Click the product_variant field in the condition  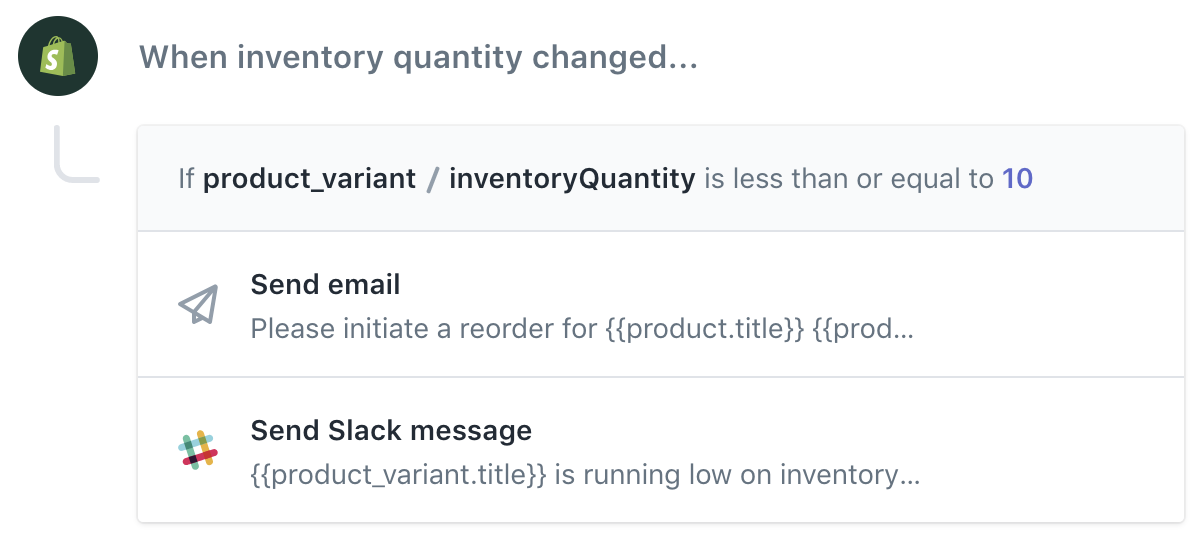[309, 179]
